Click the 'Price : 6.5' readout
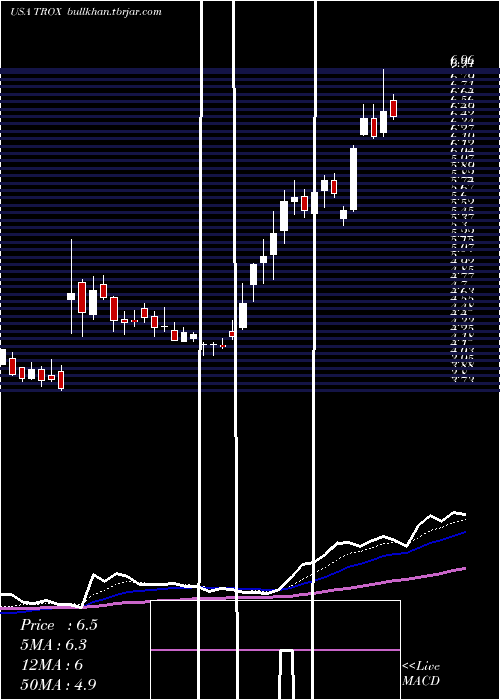This screenshot has height=700, width=500. point(58,625)
